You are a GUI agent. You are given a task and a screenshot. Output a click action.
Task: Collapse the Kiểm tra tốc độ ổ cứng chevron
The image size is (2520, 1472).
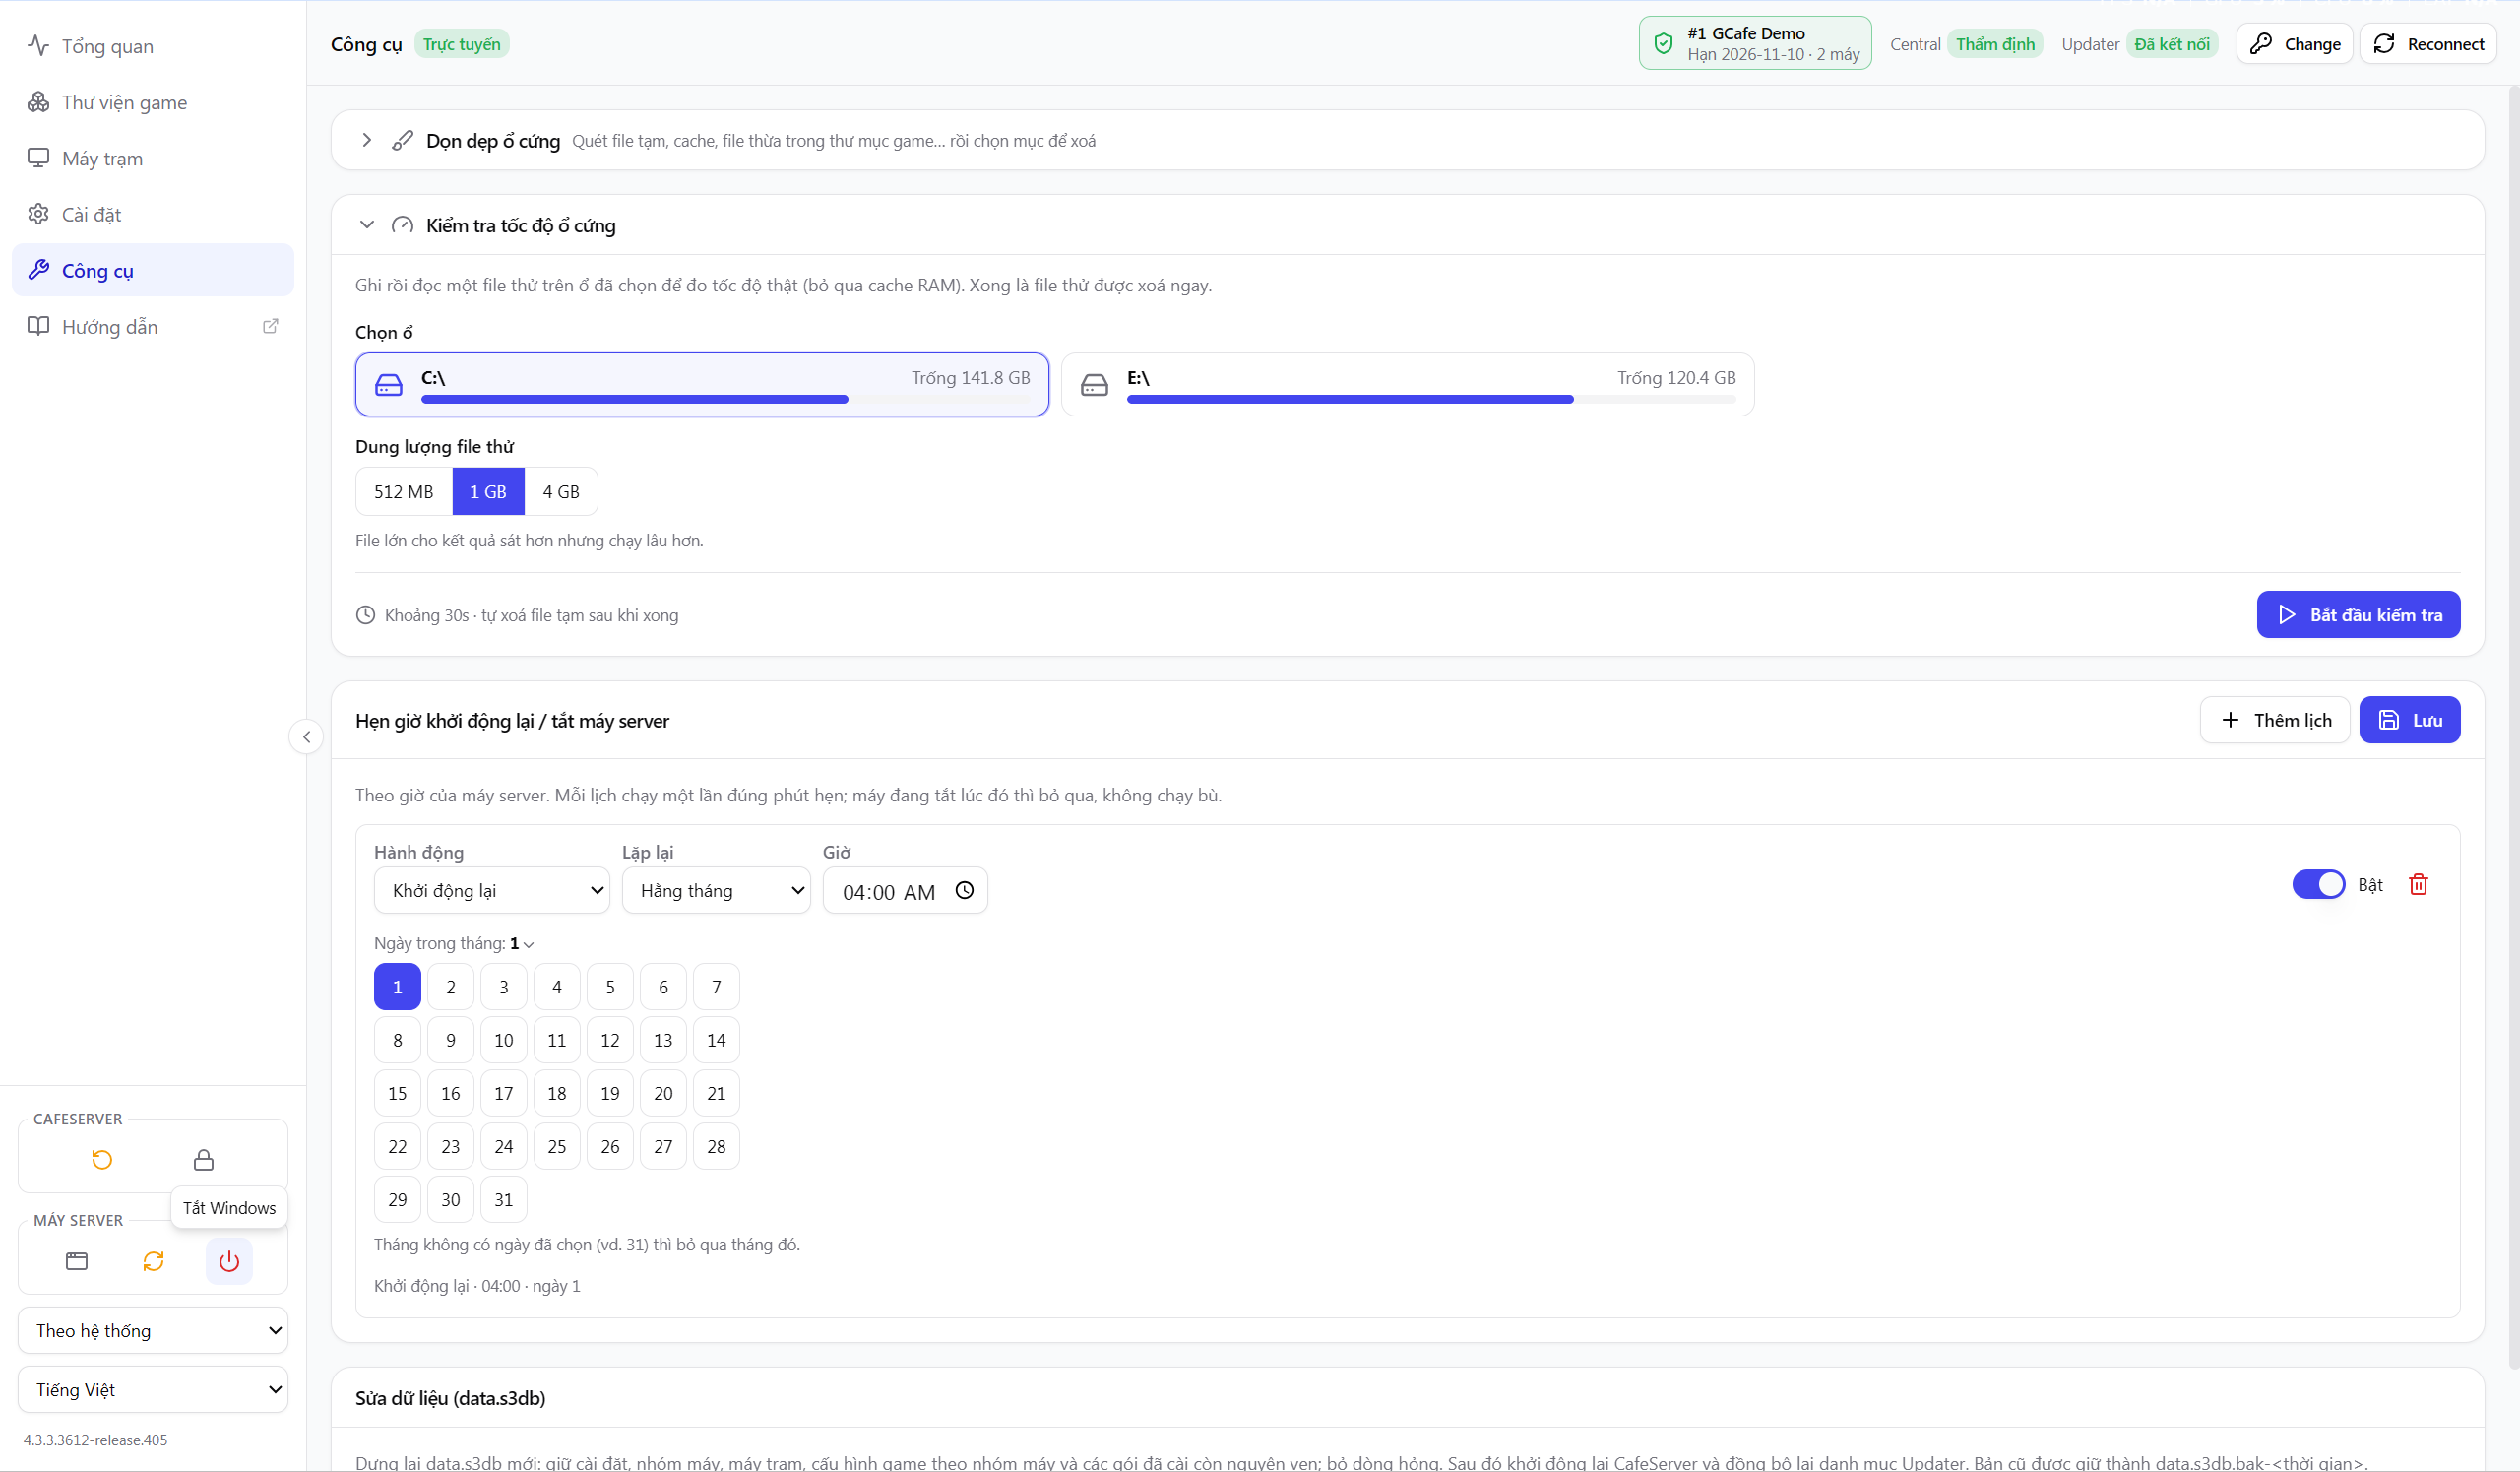pyautogui.click(x=367, y=225)
